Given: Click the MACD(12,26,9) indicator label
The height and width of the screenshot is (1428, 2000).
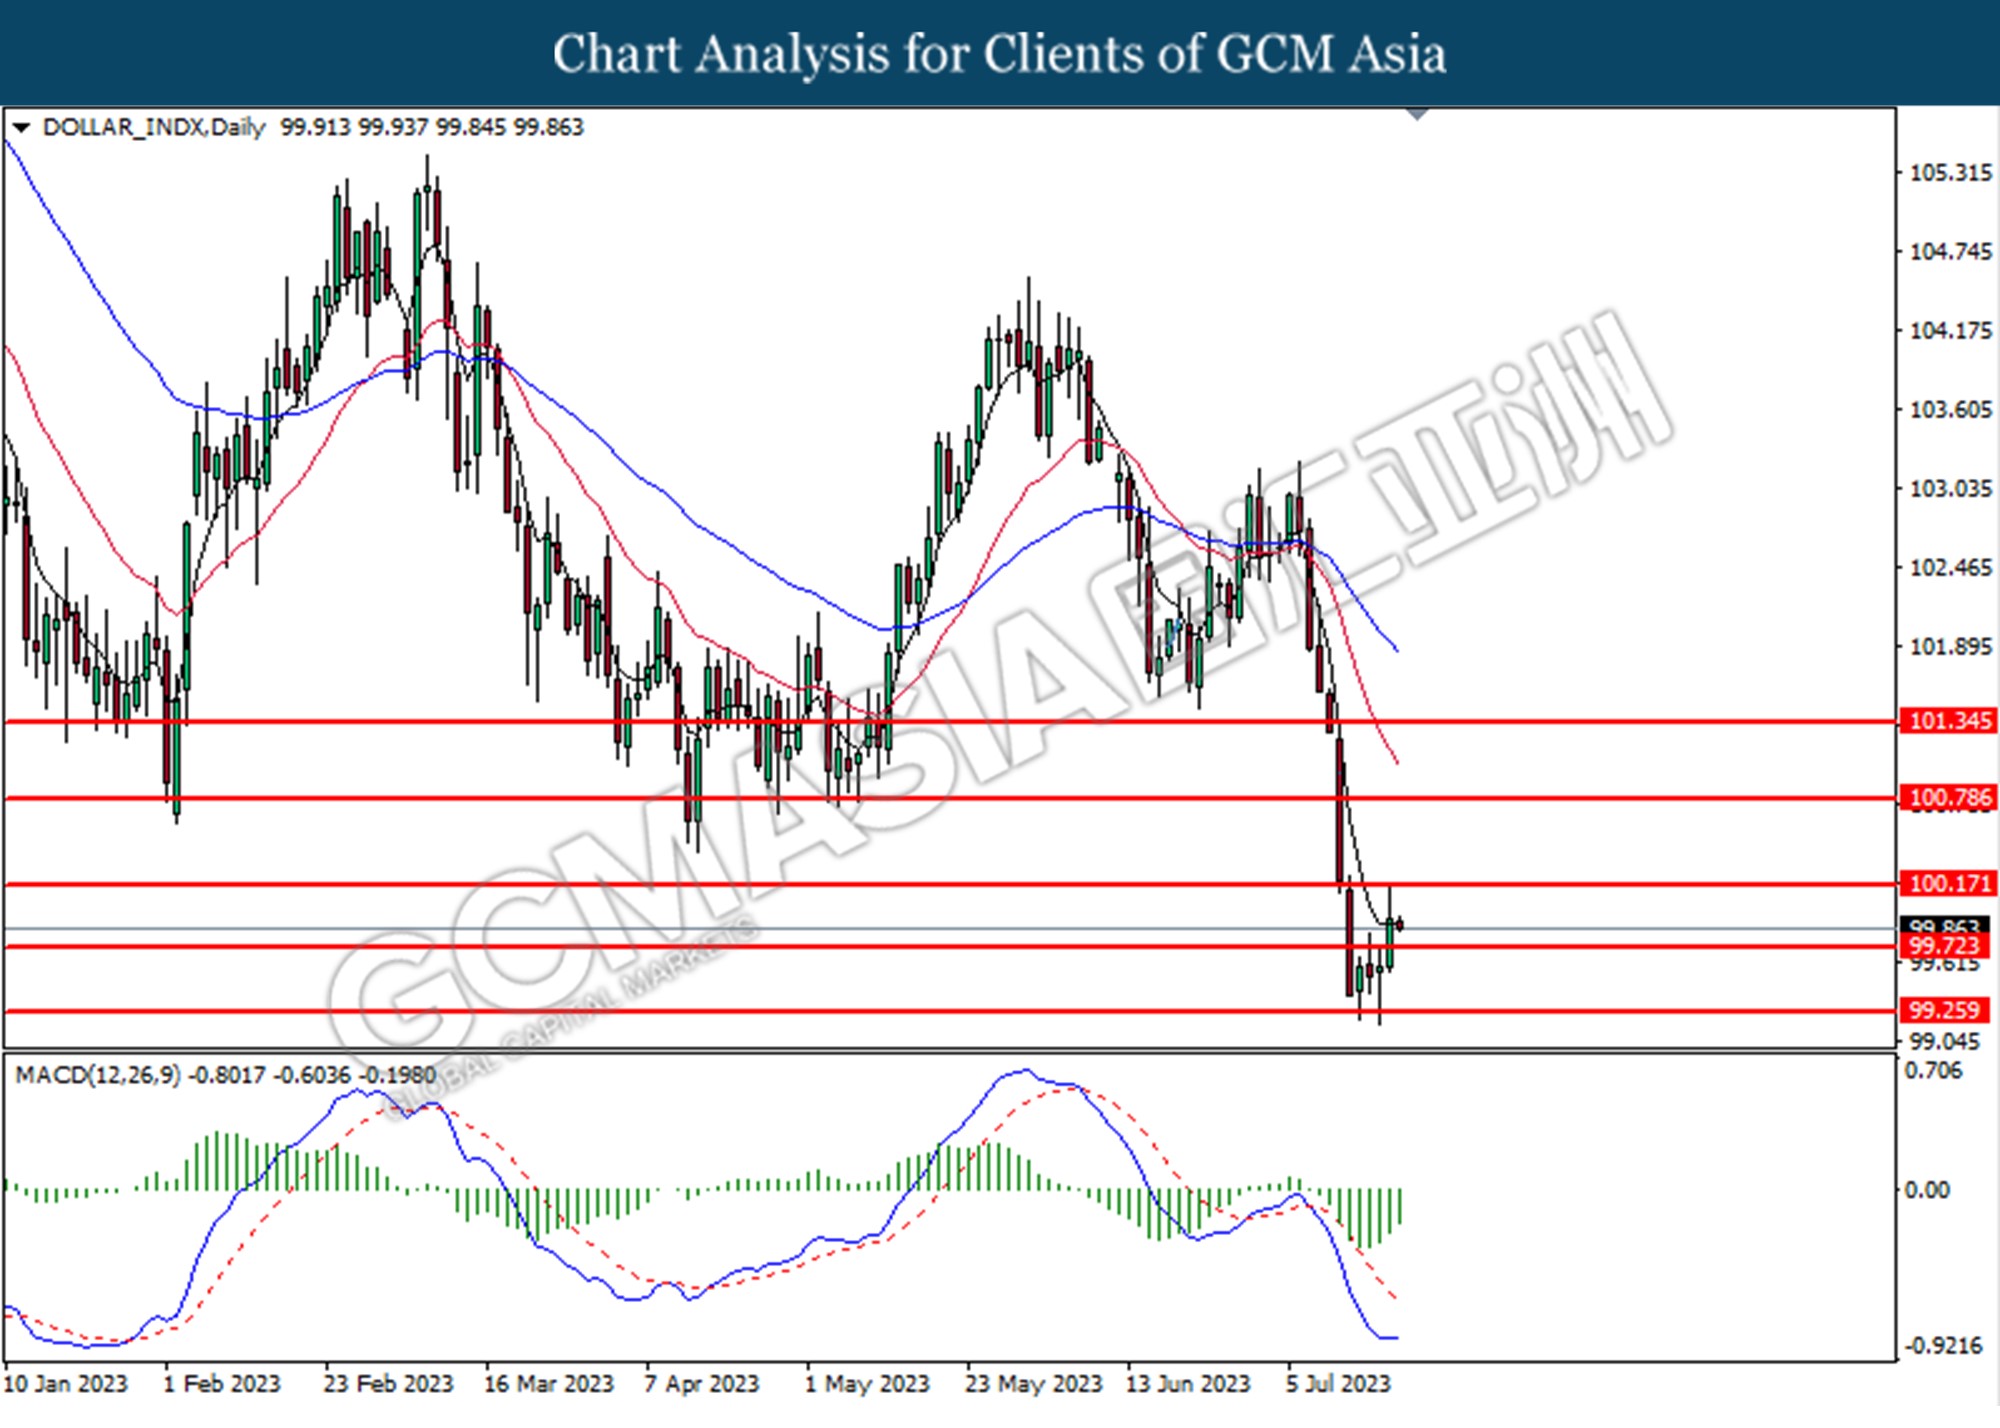Looking at the screenshot, I should click(98, 1075).
